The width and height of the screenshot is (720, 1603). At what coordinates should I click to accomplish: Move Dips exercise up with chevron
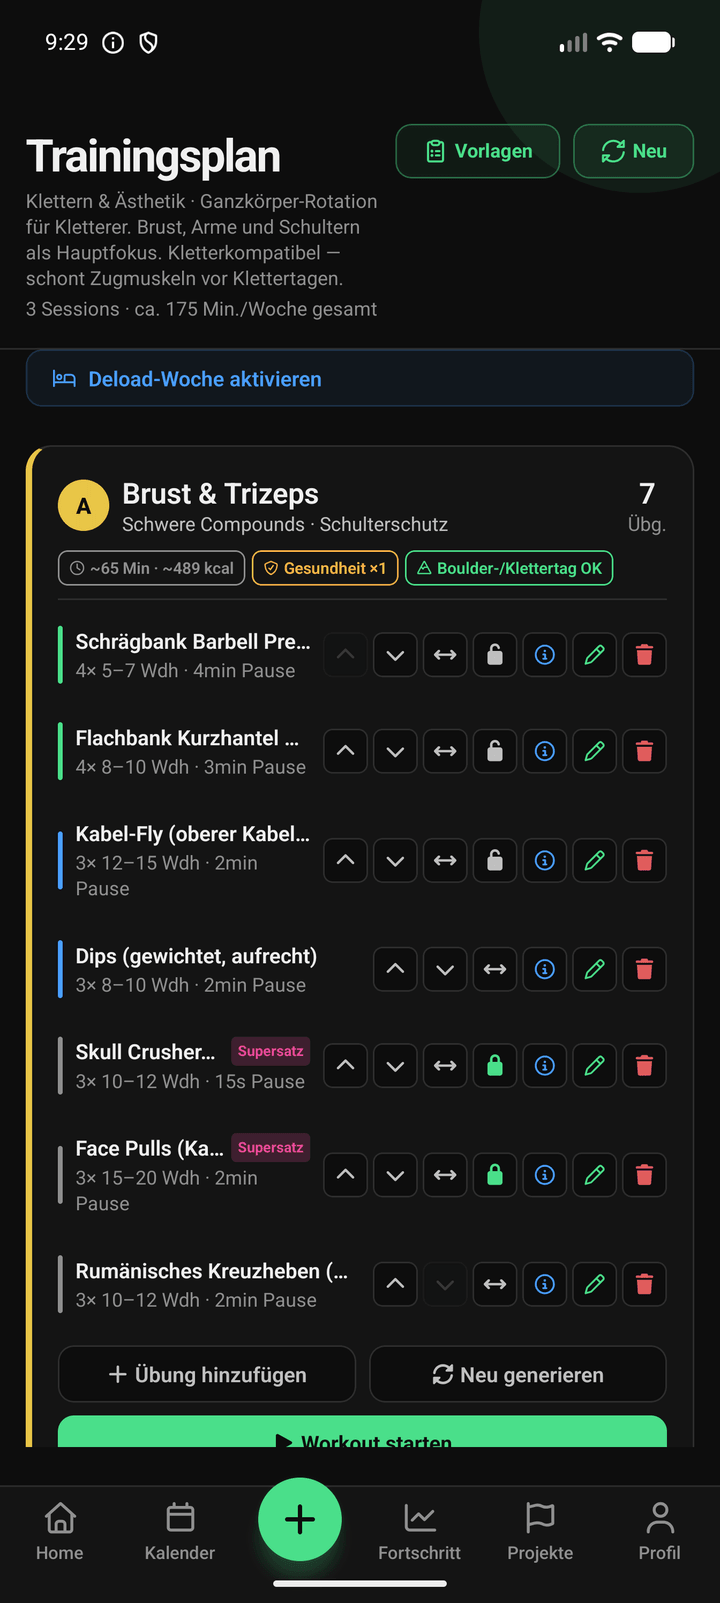(395, 969)
